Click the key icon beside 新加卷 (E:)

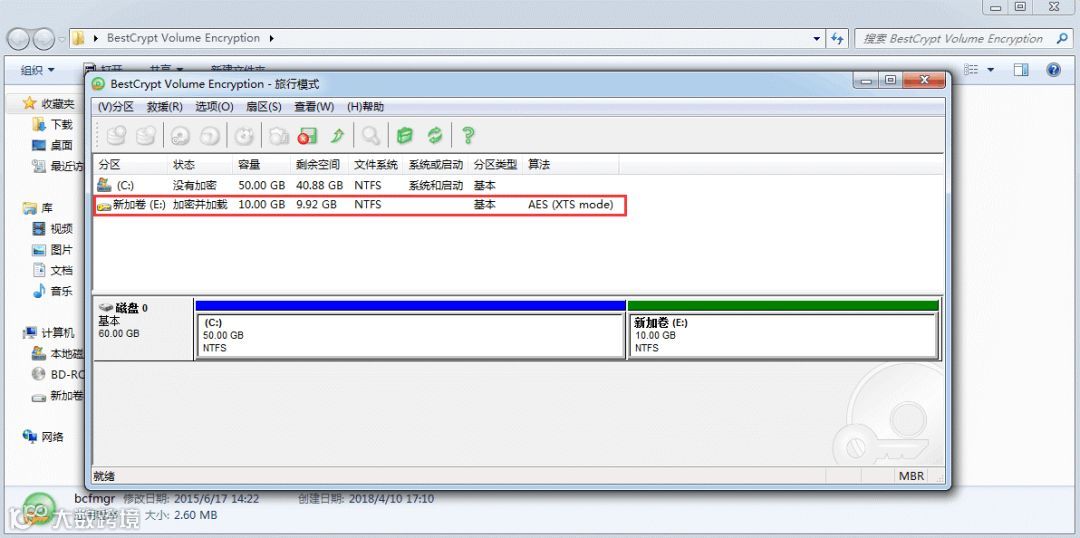click(104, 206)
